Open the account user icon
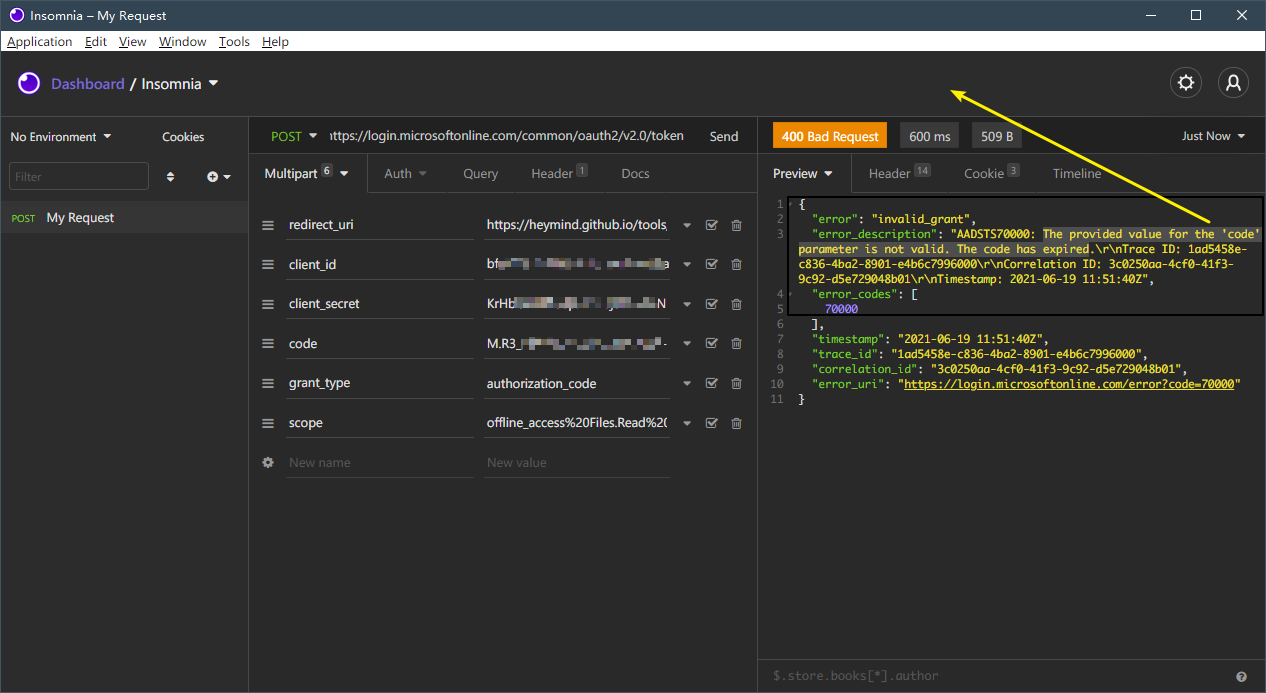Image resolution: width=1266 pixels, height=693 pixels. click(1234, 83)
